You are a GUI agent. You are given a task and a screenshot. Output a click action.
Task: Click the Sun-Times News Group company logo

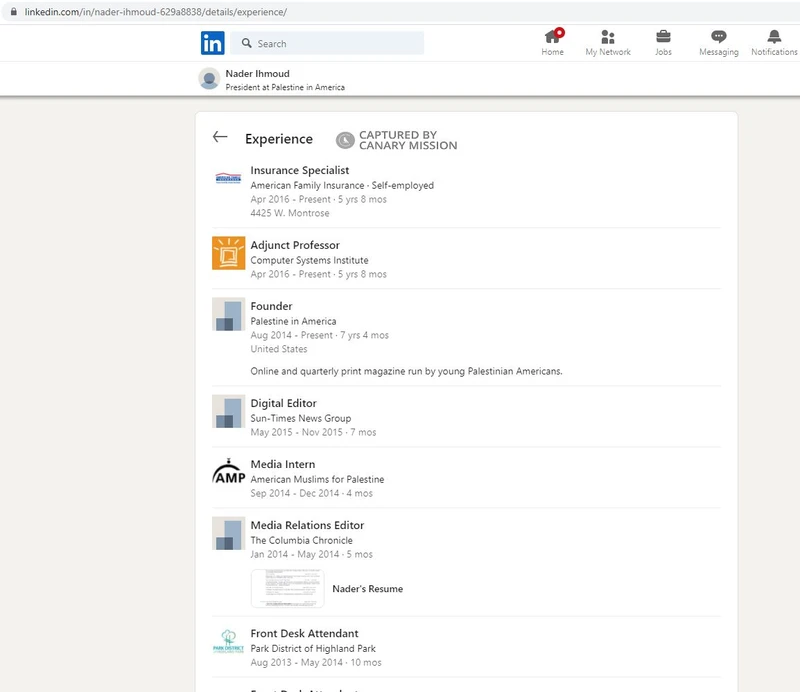coord(228,411)
